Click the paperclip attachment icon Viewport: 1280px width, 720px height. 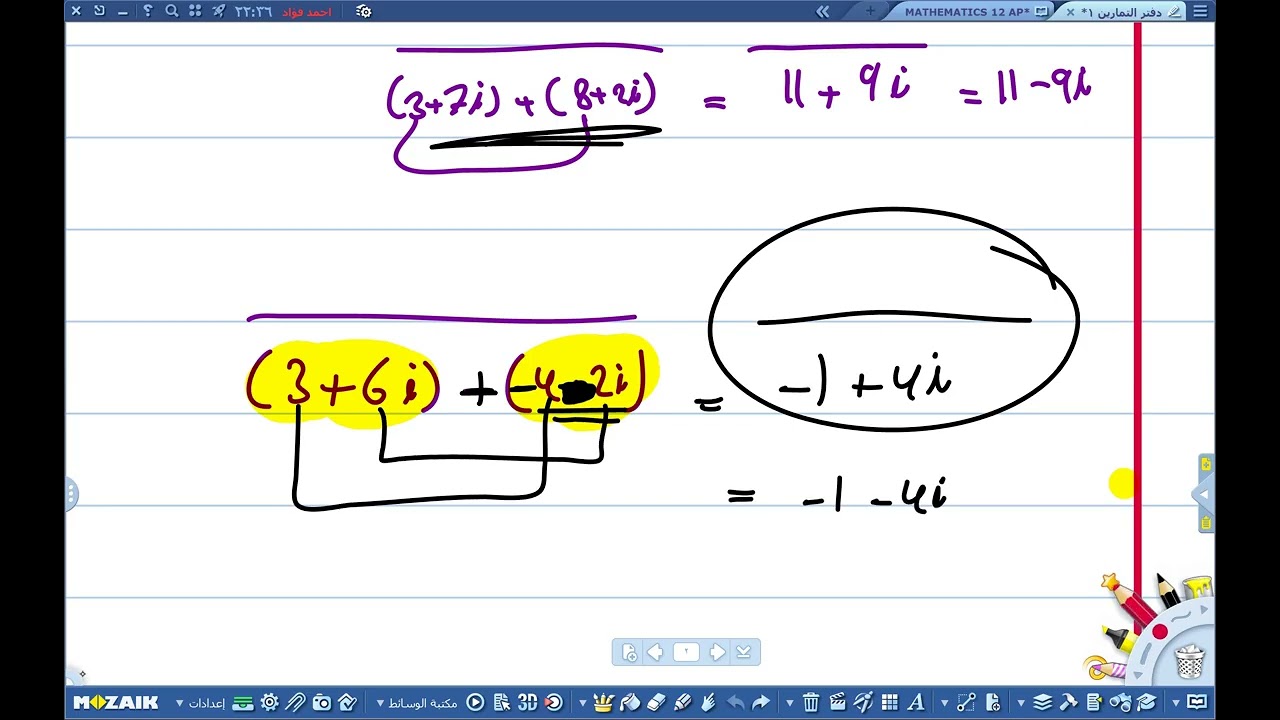coord(295,703)
